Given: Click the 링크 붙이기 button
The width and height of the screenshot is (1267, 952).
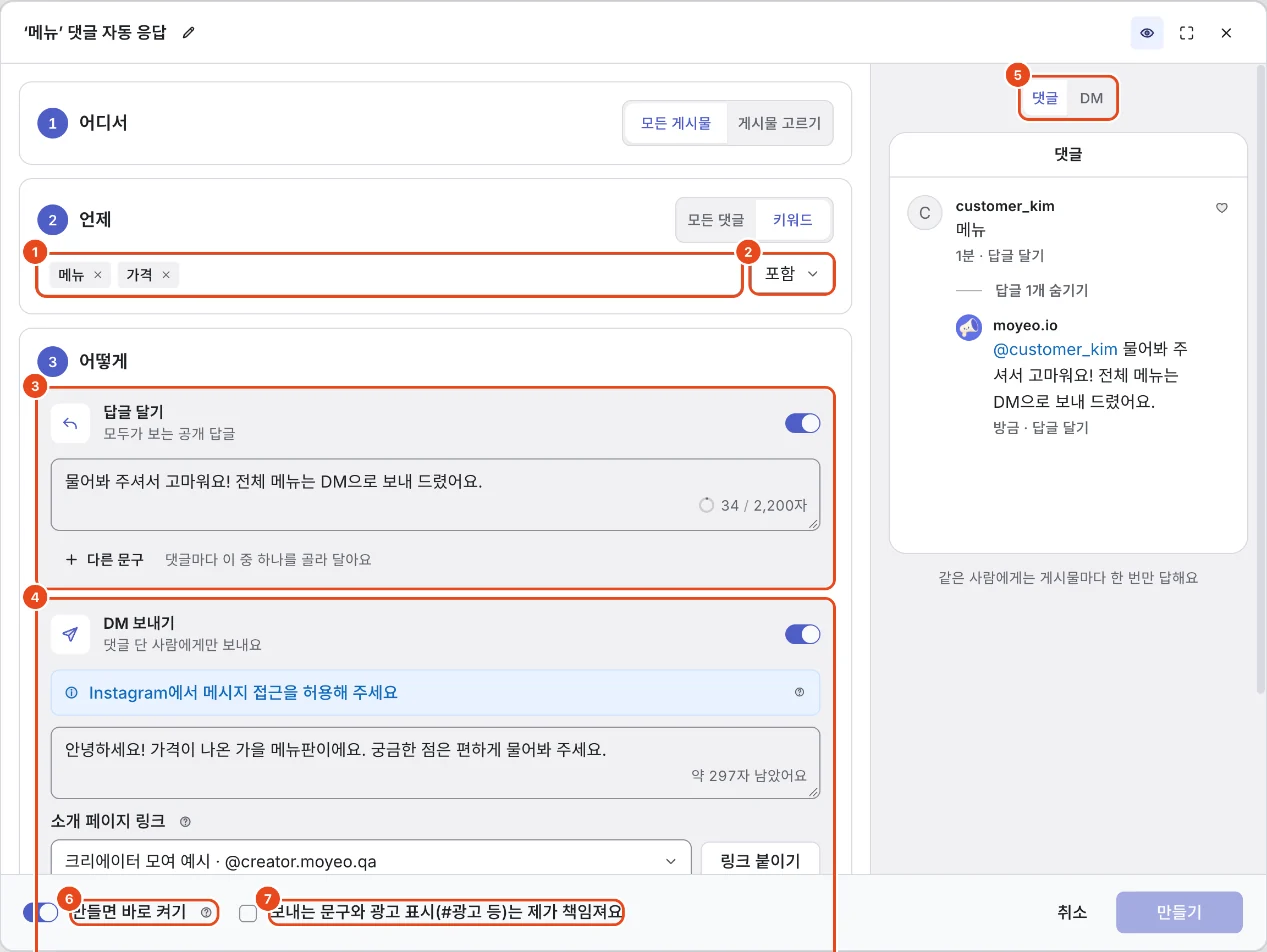Looking at the screenshot, I should coord(760,860).
